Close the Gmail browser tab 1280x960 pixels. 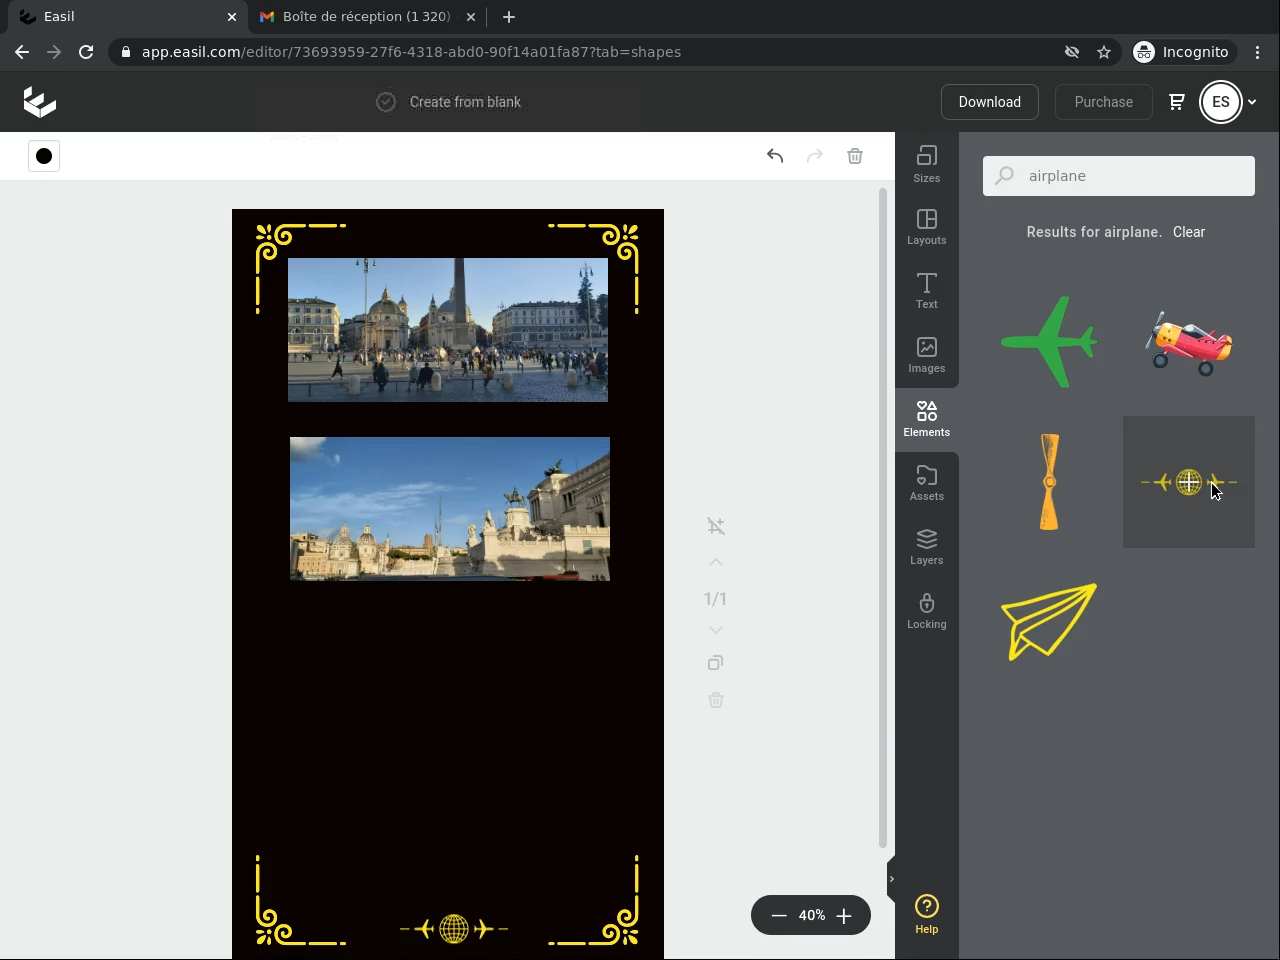[x=470, y=17]
